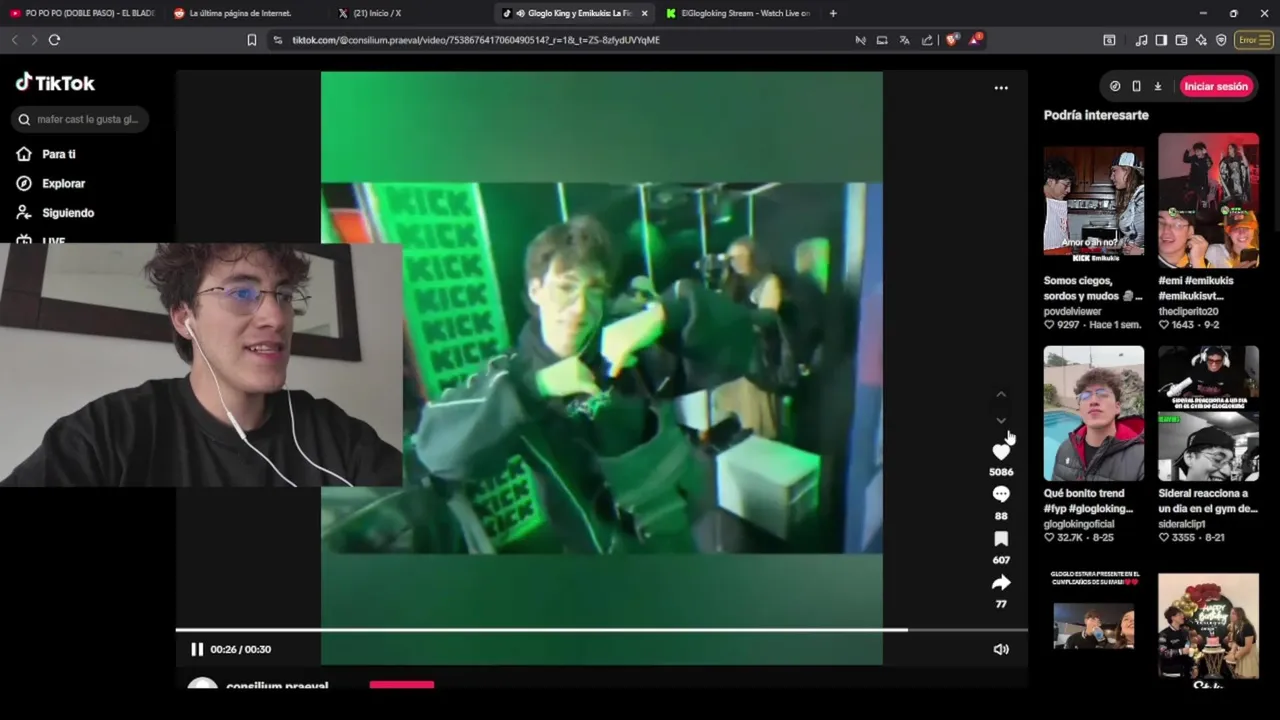Bookmark this page in address bar

[252, 40]
